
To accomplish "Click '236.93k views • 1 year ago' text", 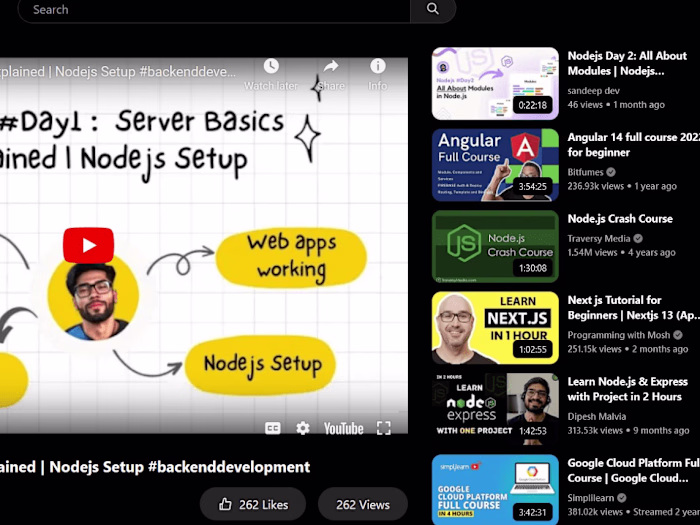I will click(x=622, y=186).
